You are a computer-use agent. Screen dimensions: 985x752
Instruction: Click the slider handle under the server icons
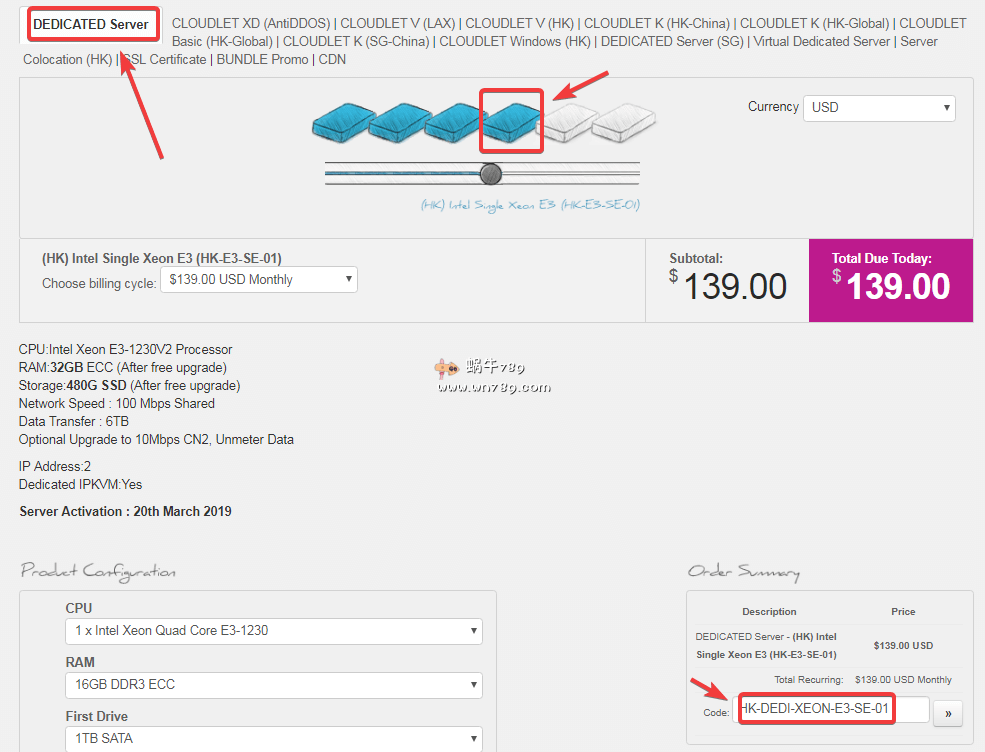pyautogui.click(x=490, y=174)
